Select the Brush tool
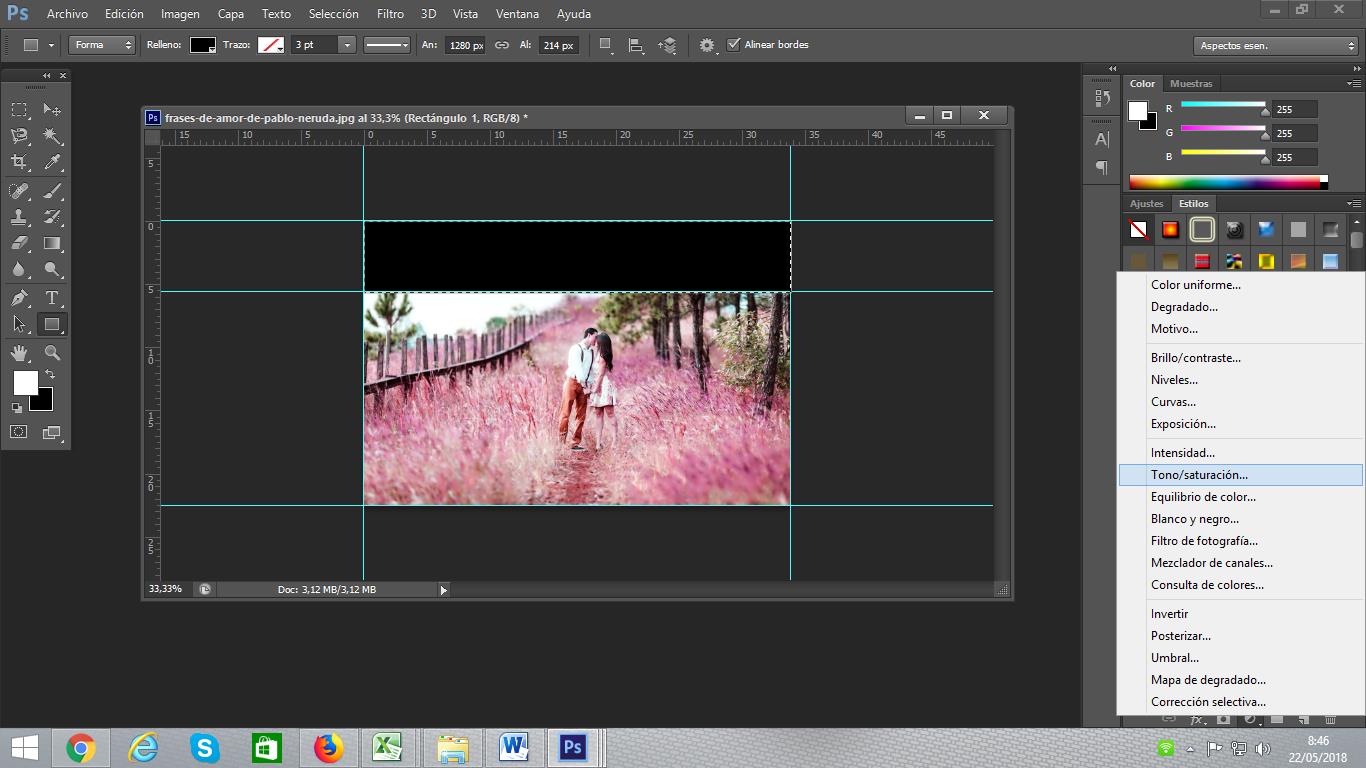The height and width of the screenshot is (768, 1366). pos(52,191)
